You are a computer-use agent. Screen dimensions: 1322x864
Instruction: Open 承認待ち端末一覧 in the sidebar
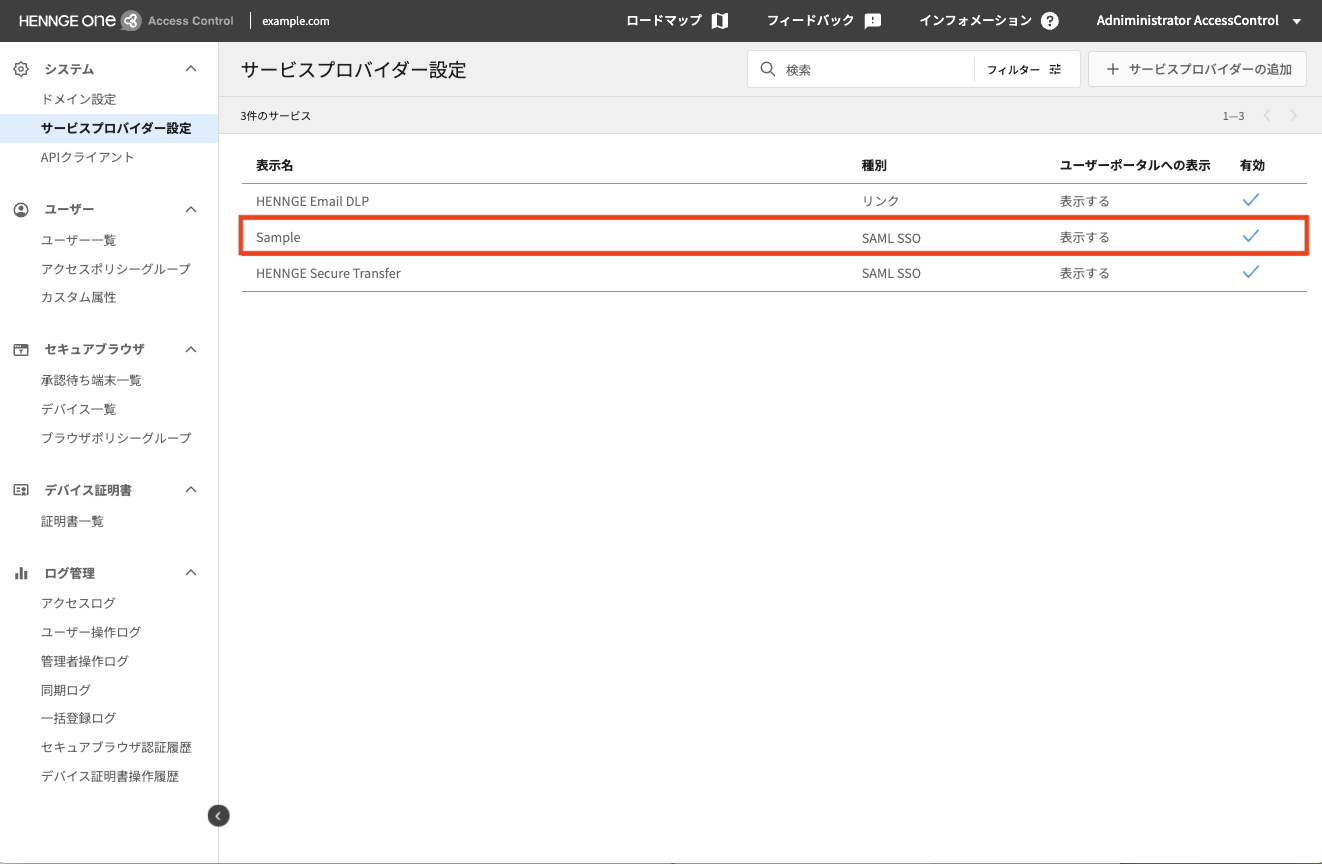pos(91,380)
